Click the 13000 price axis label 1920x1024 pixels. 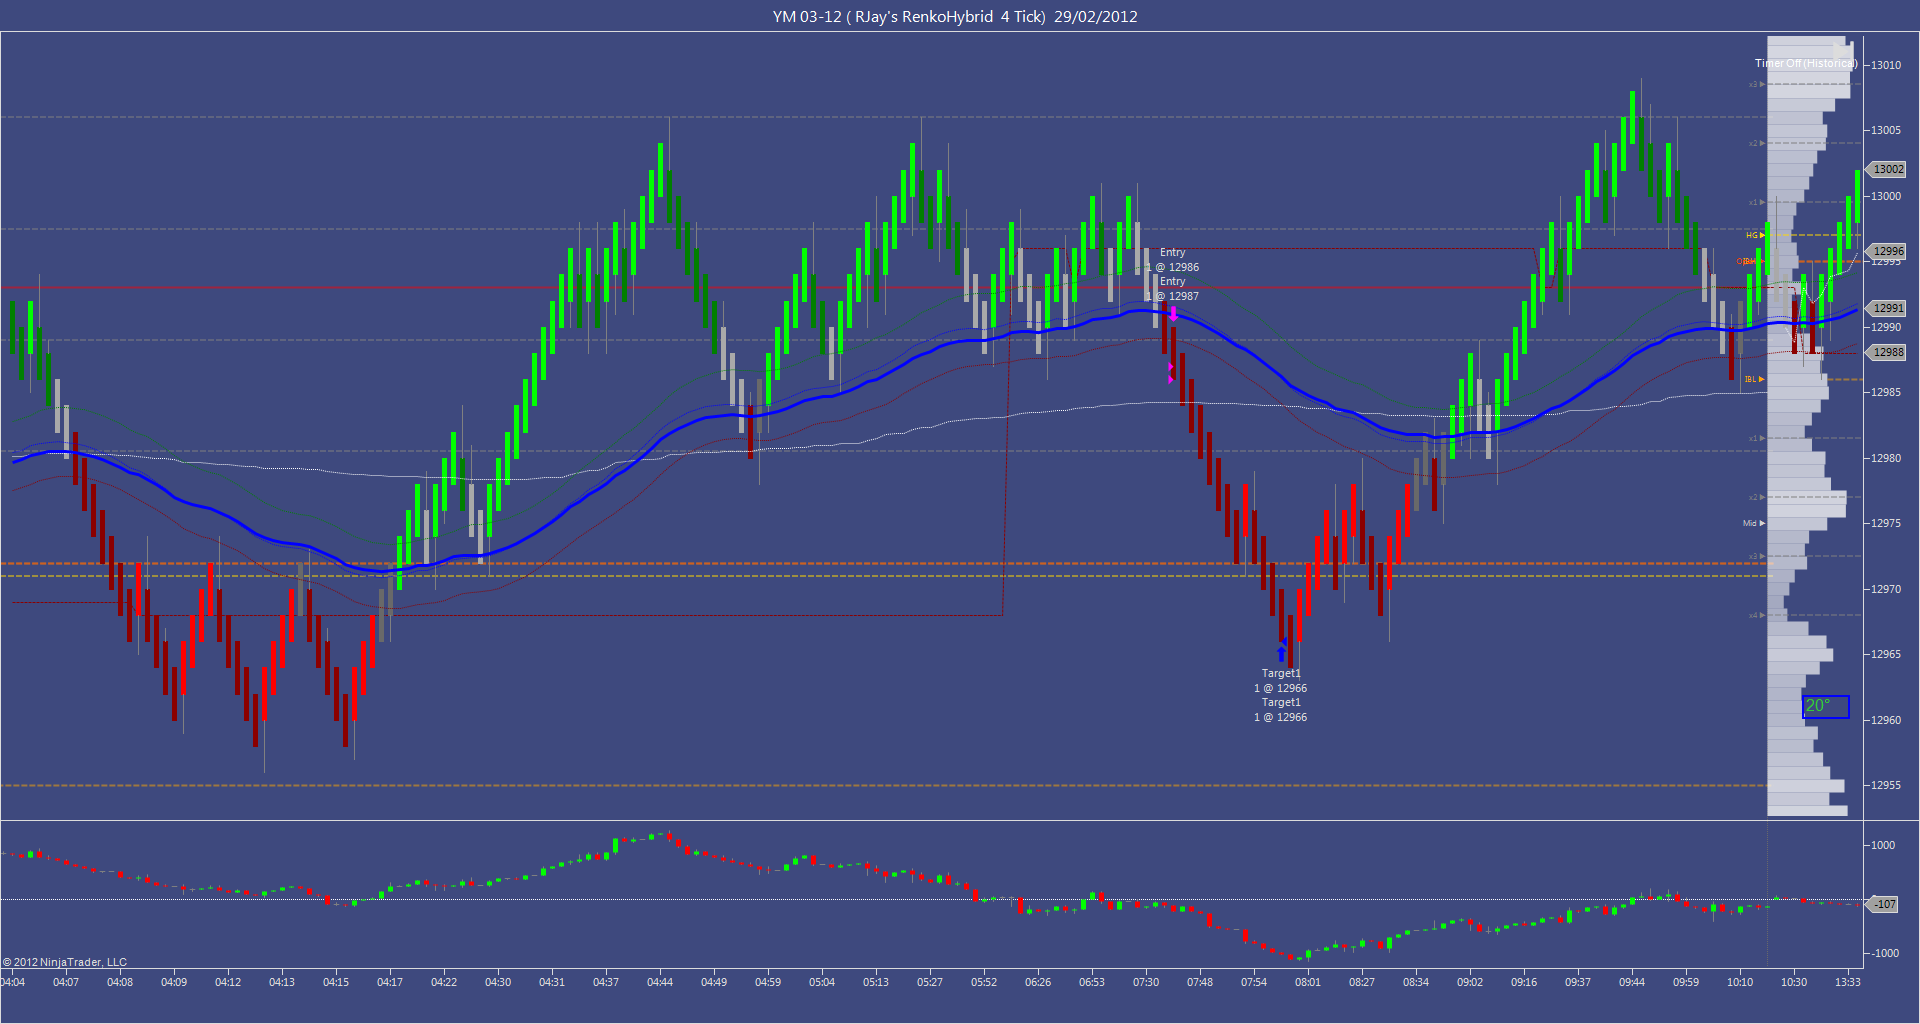[1886, 196]
